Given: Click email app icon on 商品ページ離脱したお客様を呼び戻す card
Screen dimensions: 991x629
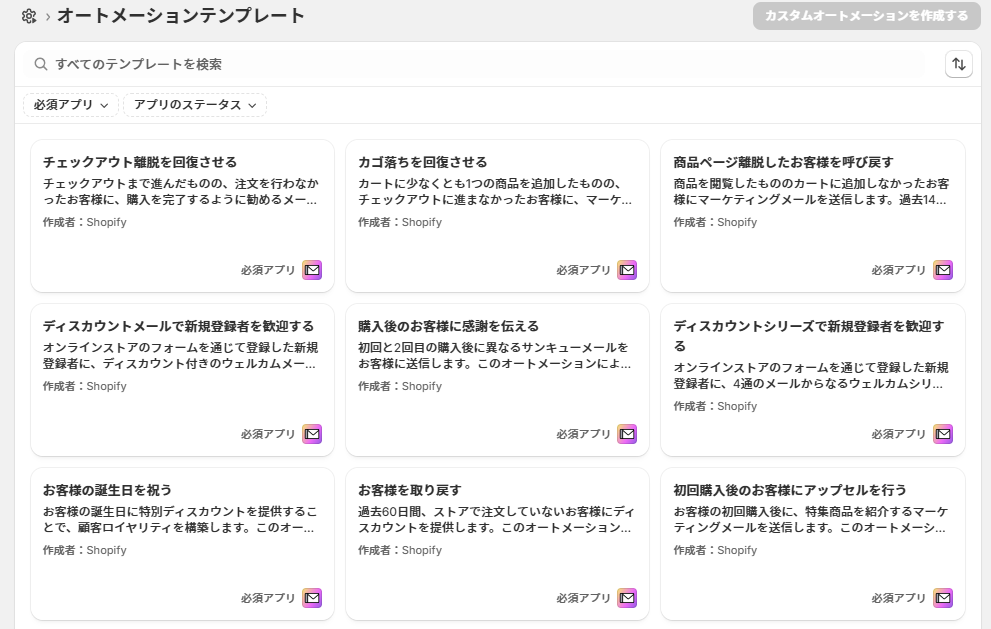Looking at the screenshot, I should point(942,270).
